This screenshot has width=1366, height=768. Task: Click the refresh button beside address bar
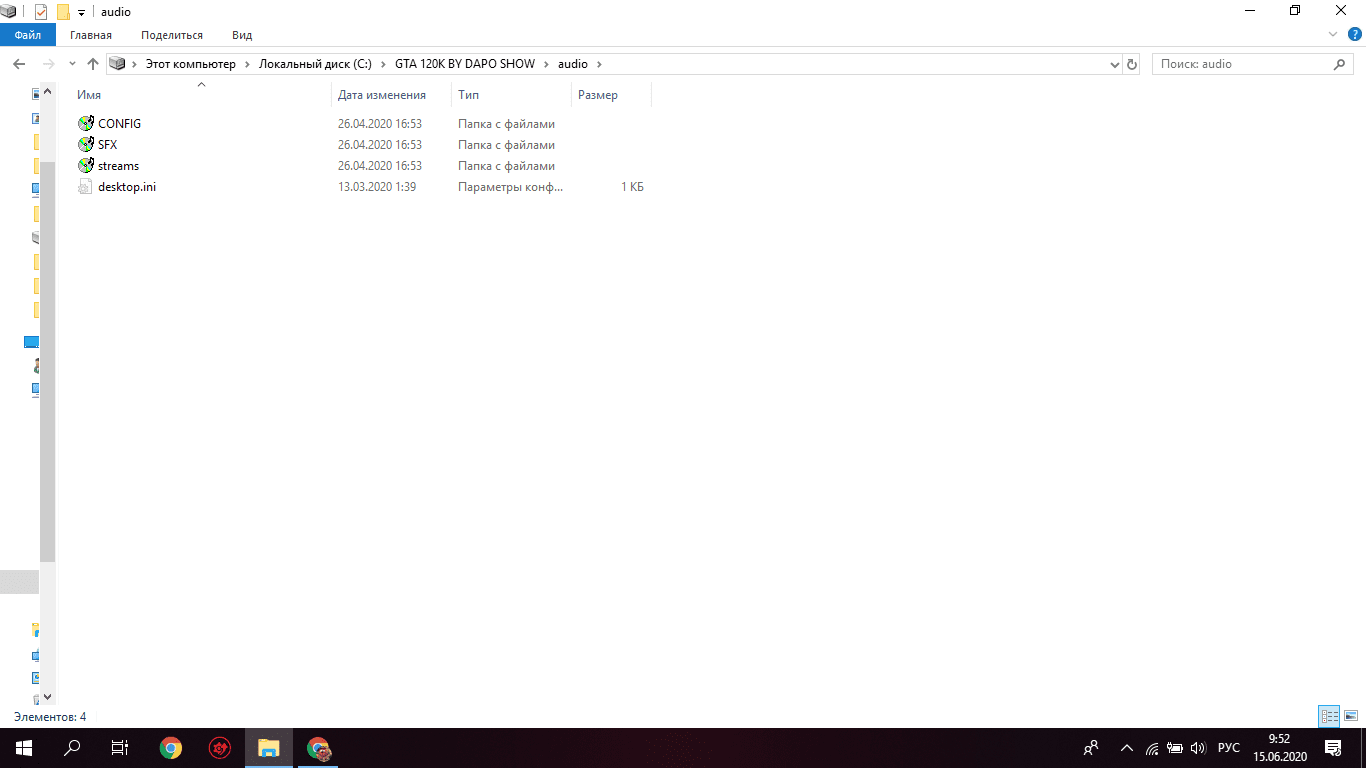1132,64
